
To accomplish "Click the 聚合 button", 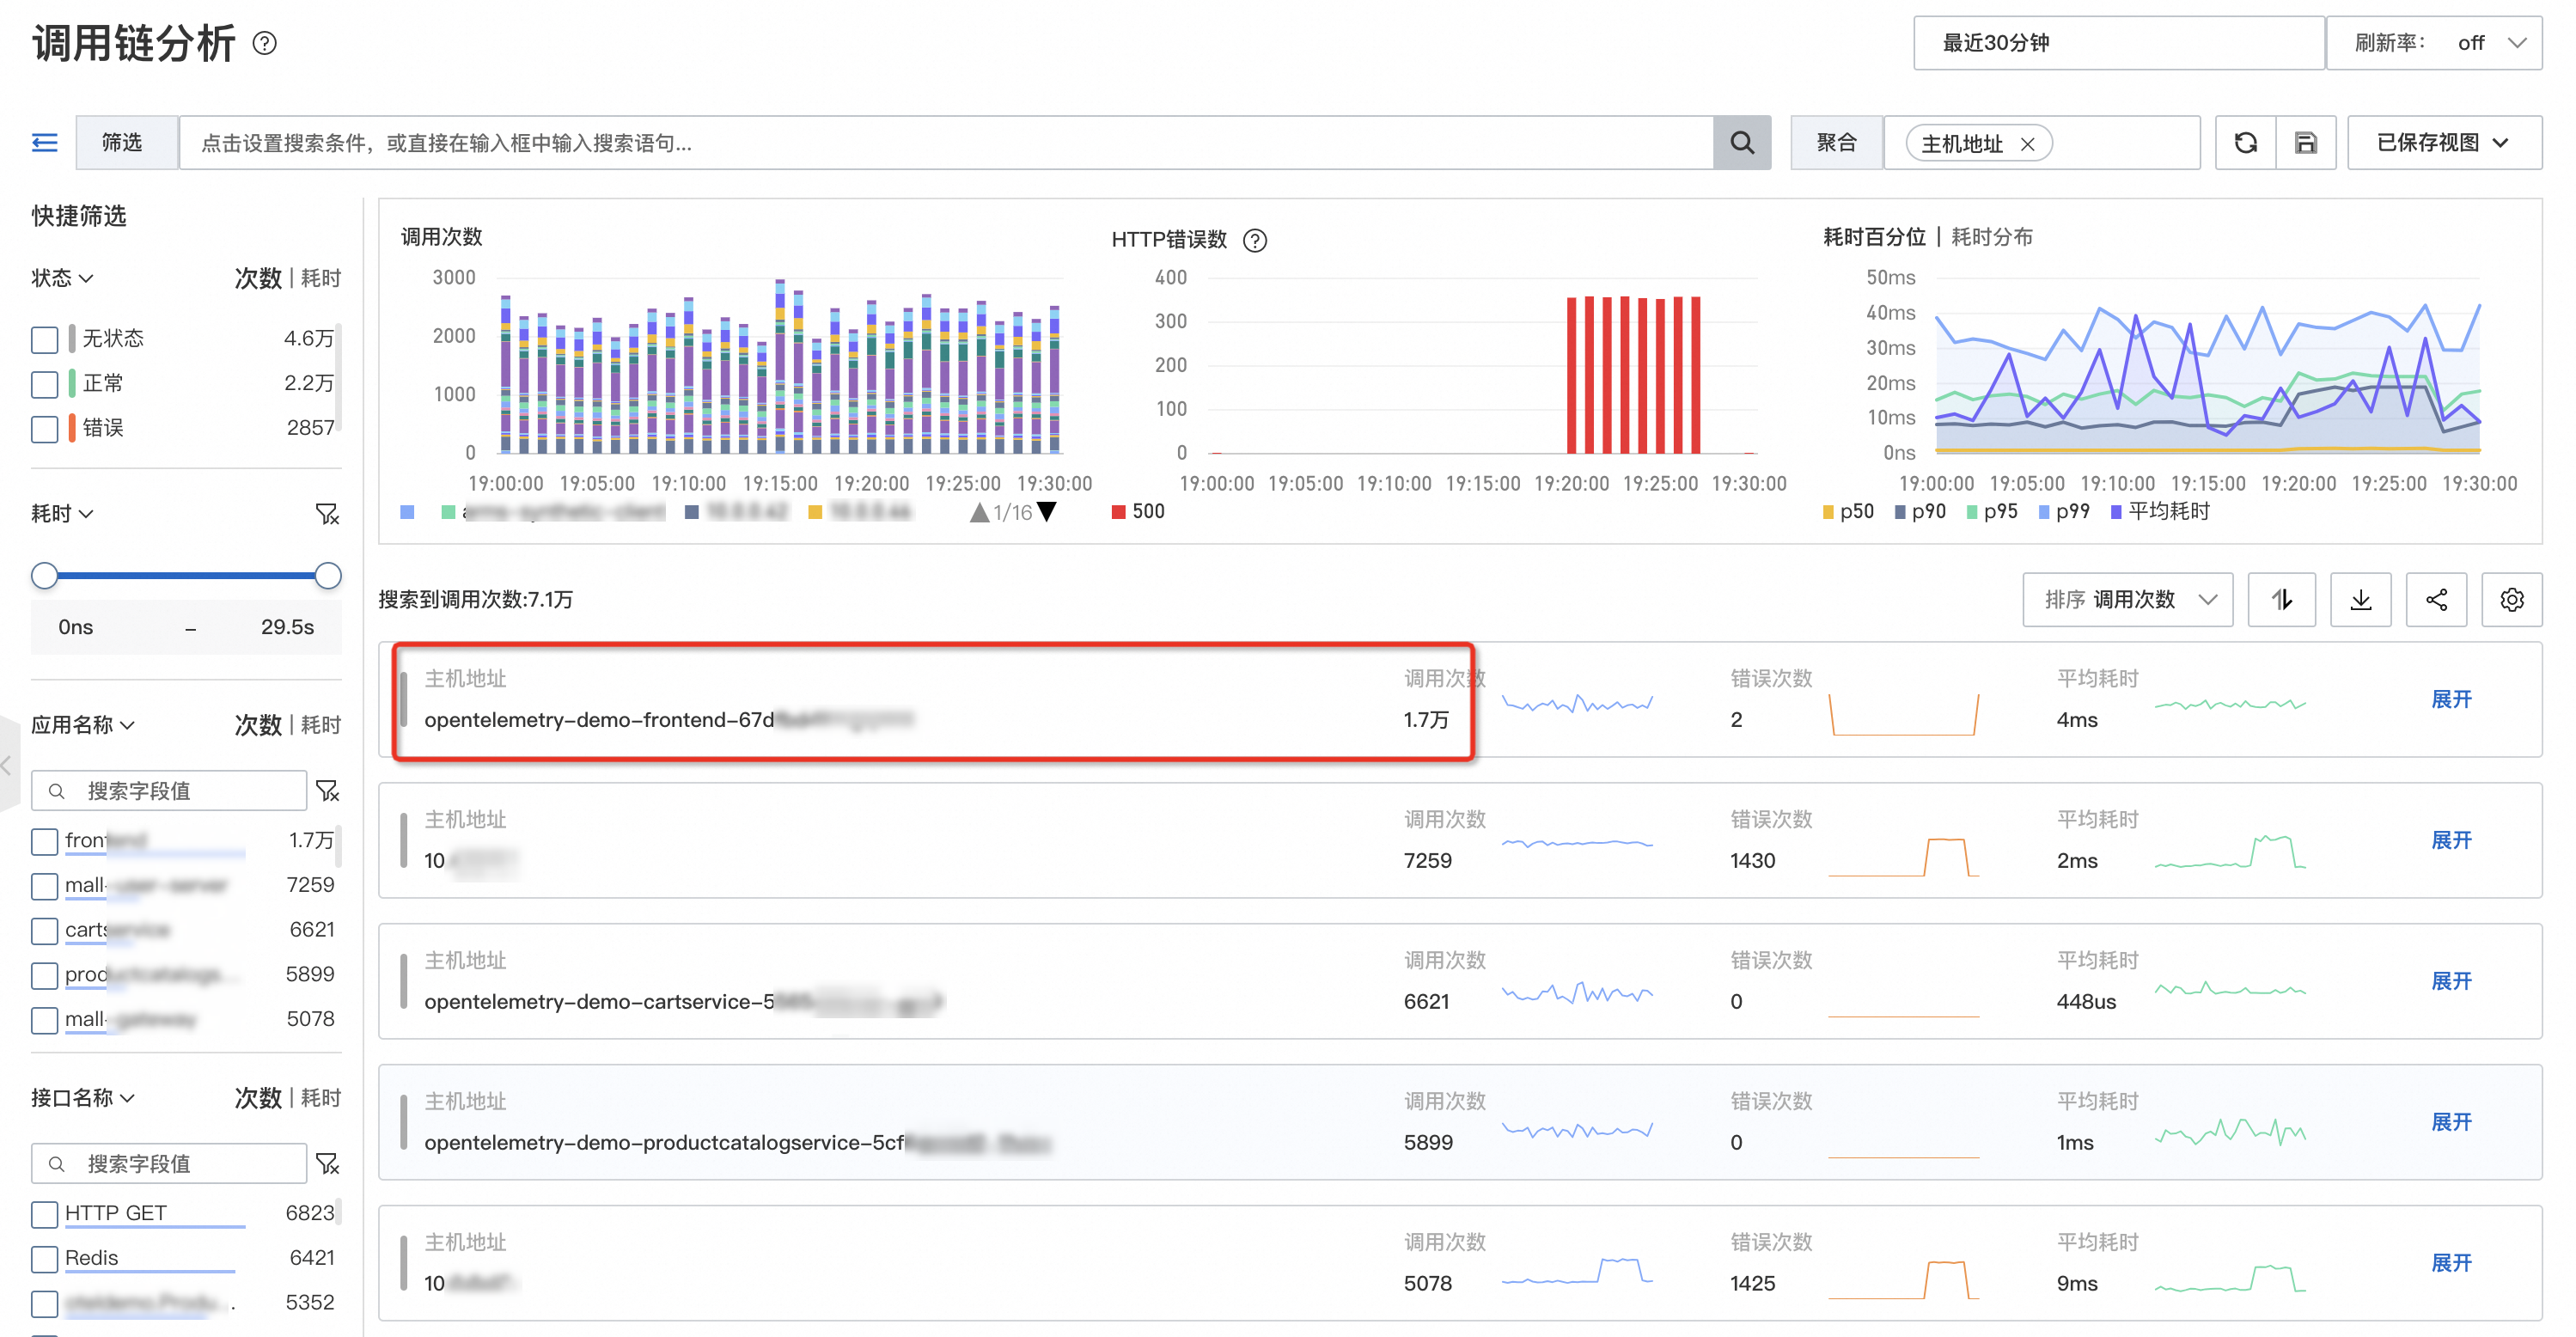I will point(1836,143).
